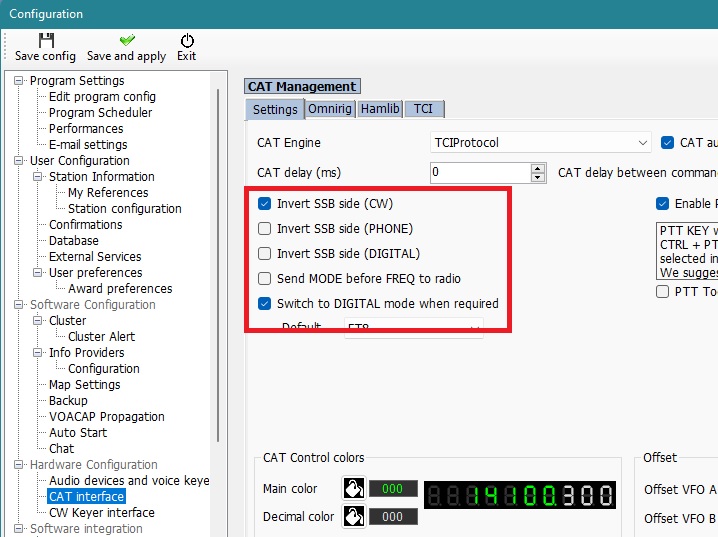The height and width of the screenshot is (537, 718).
Task: Click the Main color 000 swatch
Action: click(393, 488)
